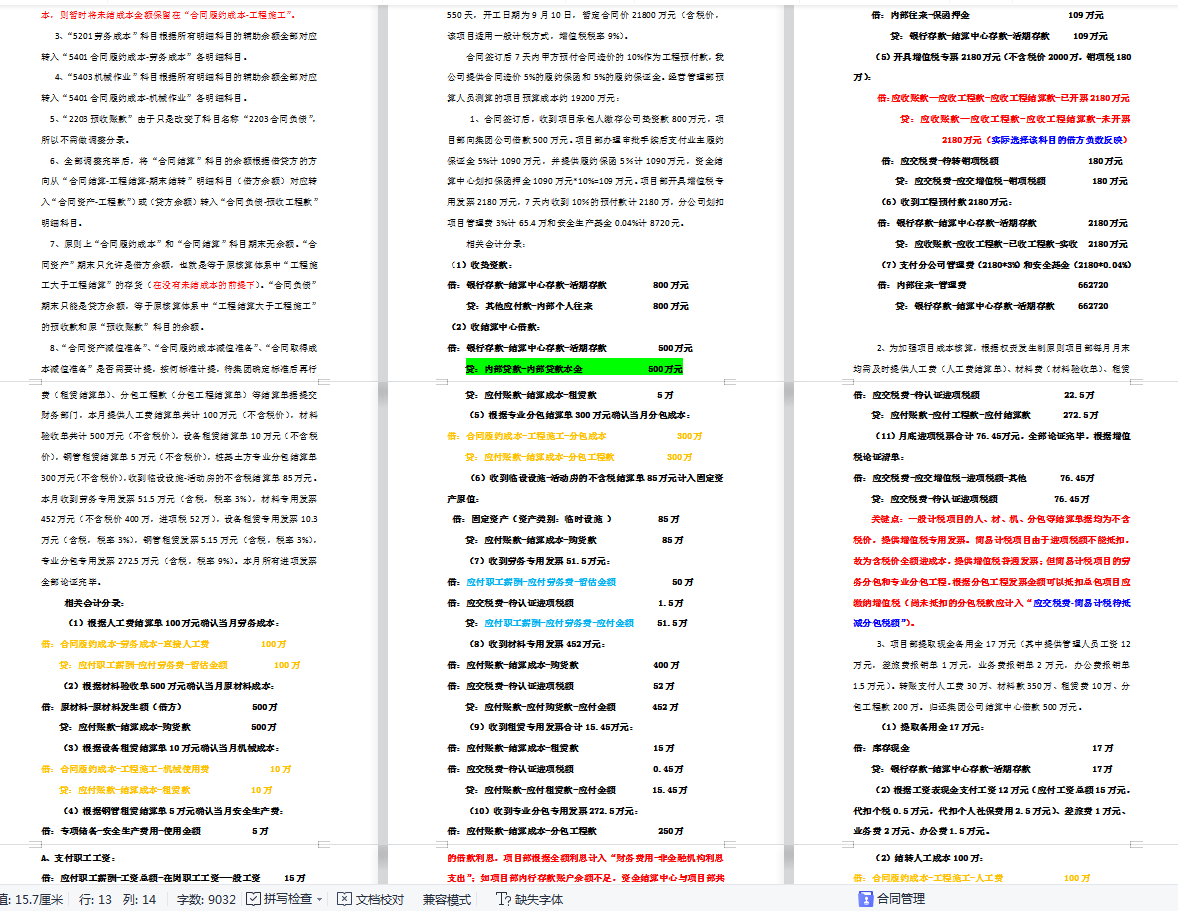Image resolution: width=1178 pixels, height=911 pixels.
Task: Click the heading （2）收结算中心借款
Action: tap(495, 327)
